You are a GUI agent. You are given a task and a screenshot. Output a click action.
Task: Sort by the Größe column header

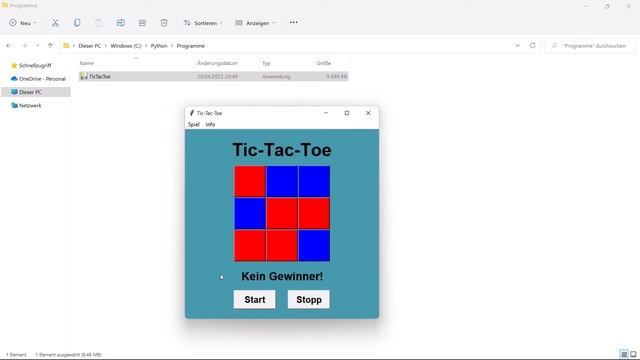pos(324,63)
